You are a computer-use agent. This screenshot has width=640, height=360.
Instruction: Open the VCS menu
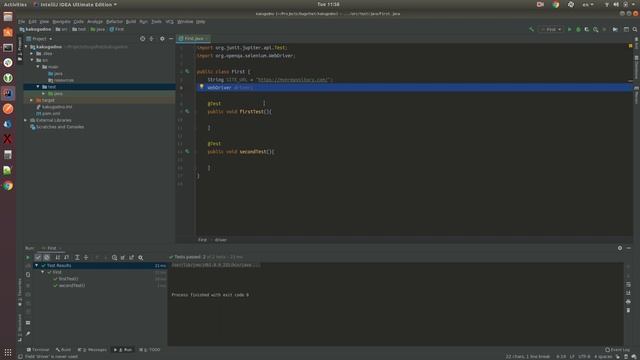[x=169, y=22]
